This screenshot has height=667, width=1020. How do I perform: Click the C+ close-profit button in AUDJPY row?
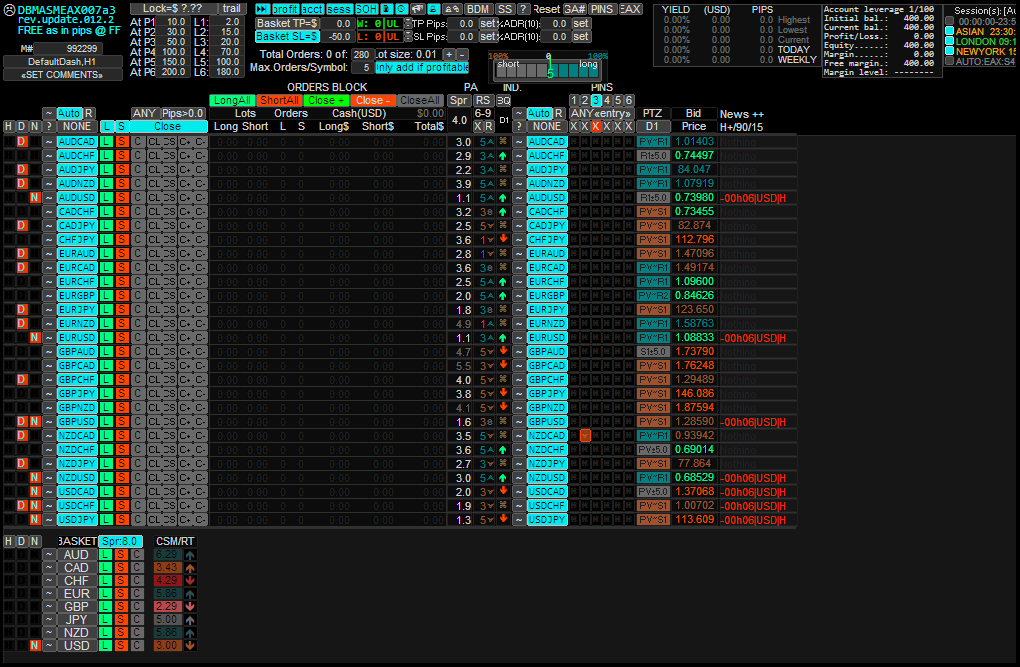pyautogui.click(x=185, y=170)
